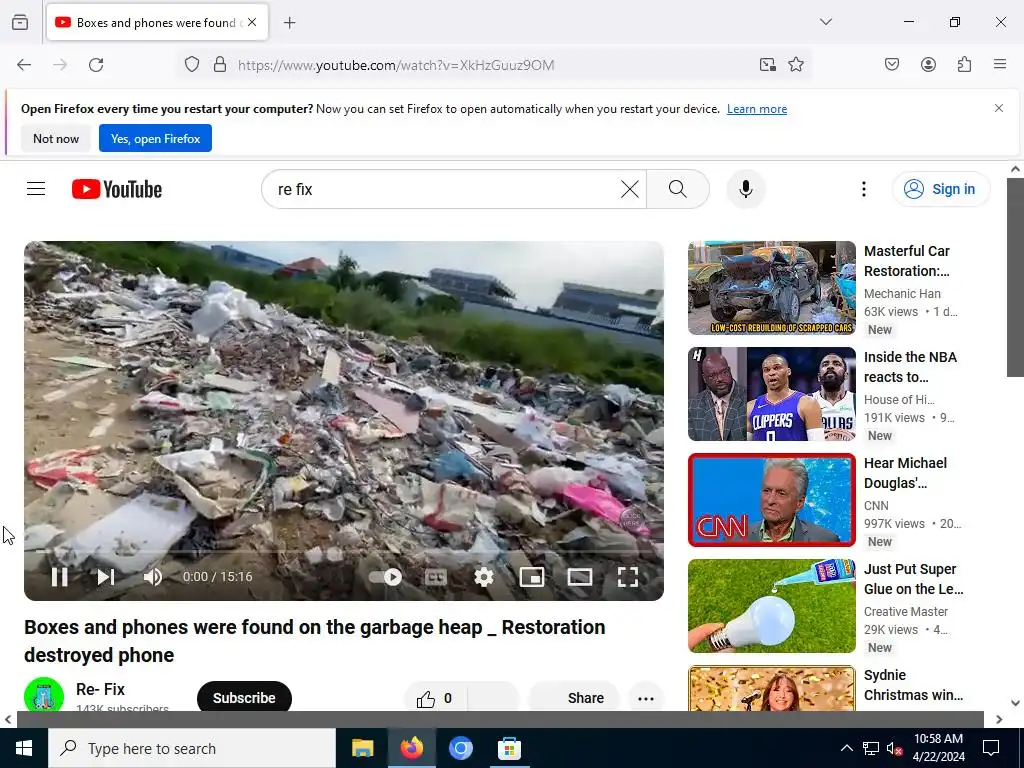Open Microsoft Store from taskbar
This screenshot has height=768, width=1024.
click(x=509, y=748)
